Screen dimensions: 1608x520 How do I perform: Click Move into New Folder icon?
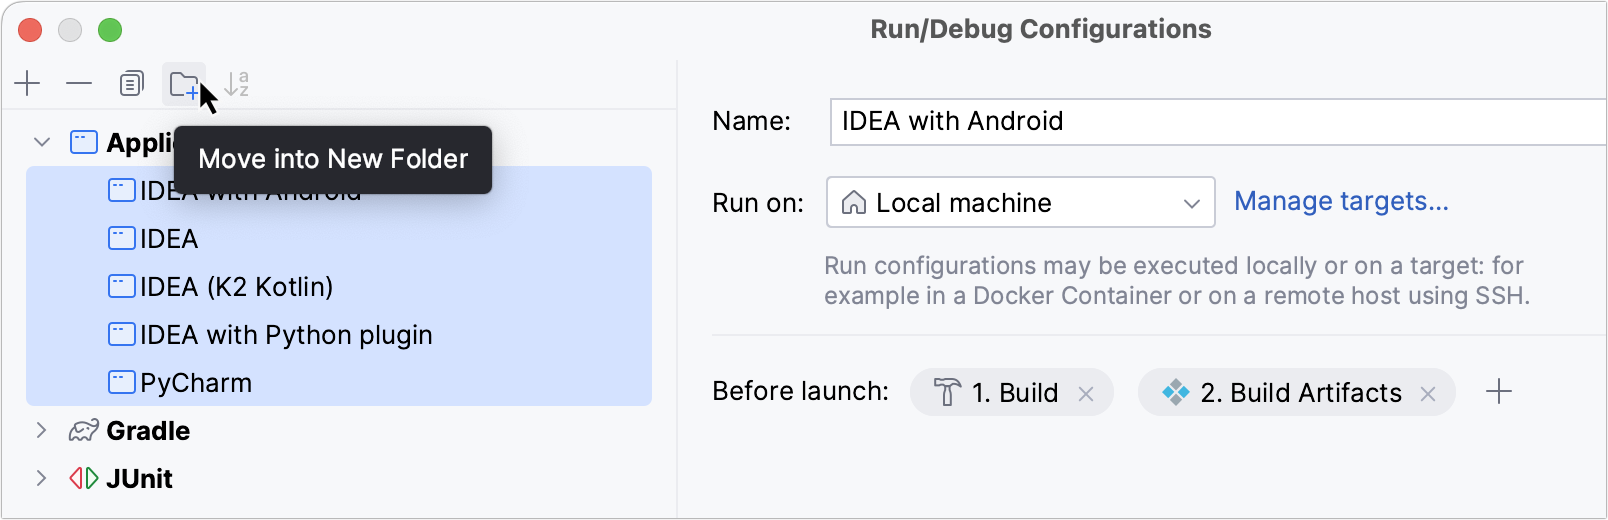pyautogui.click(x=184, y=84)
